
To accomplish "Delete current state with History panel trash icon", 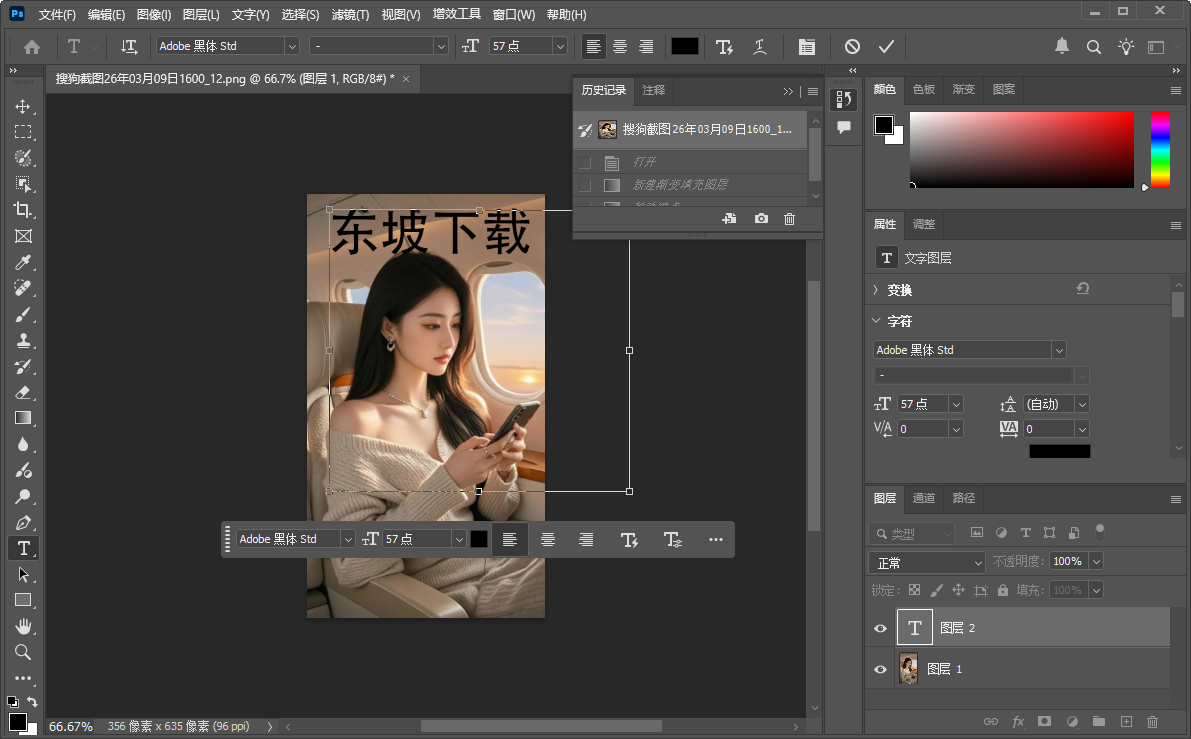I will click(789, 218).
